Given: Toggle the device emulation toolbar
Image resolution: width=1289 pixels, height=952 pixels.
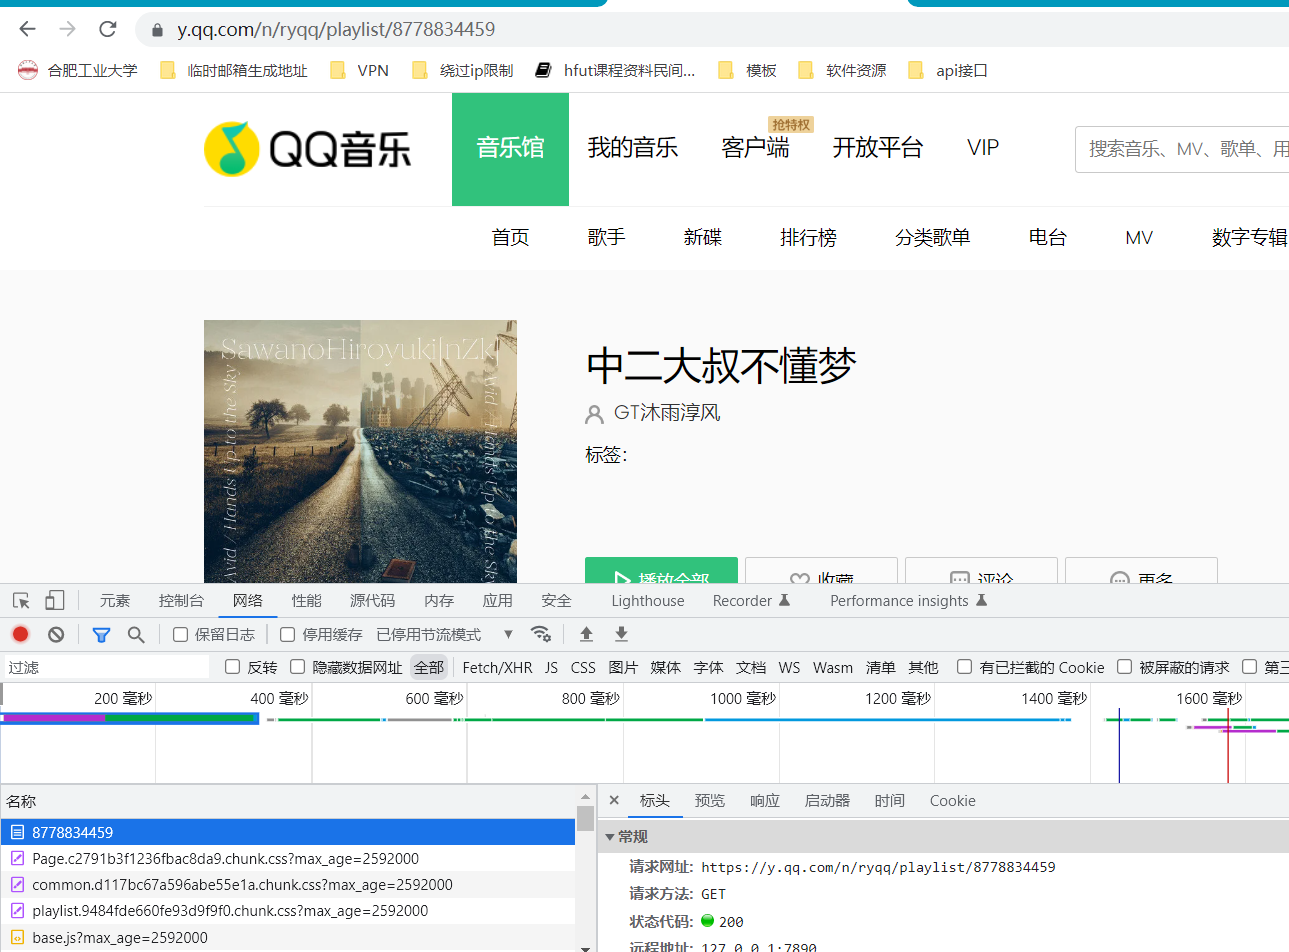Looking at the screenshot, I should tap(55, 600).
